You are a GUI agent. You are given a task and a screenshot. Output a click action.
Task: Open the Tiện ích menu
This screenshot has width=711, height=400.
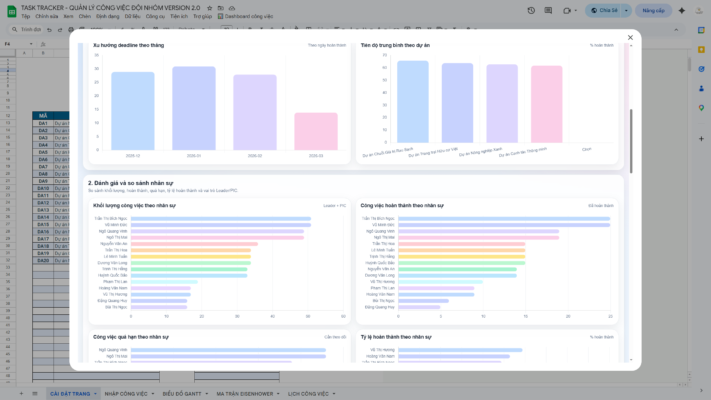tap(179, 16)
